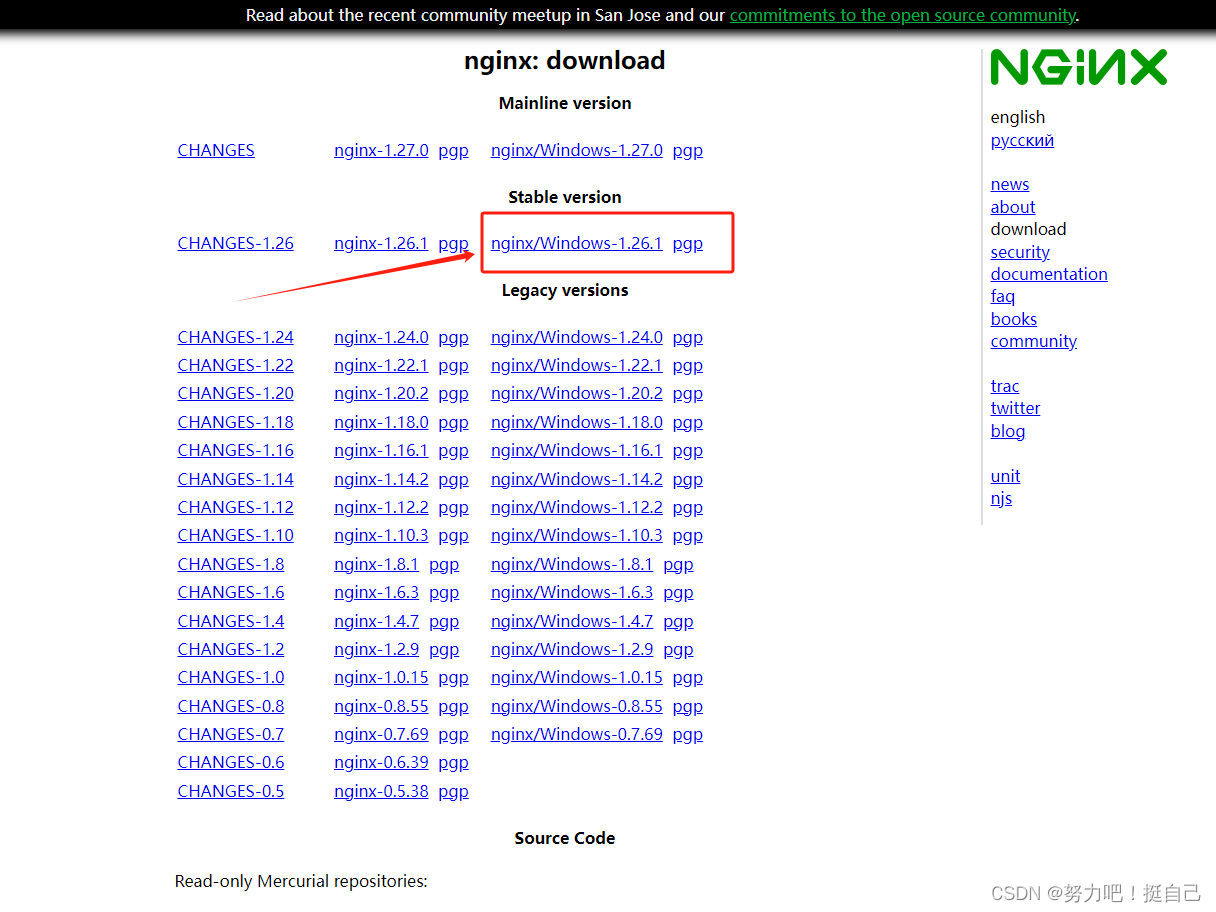1216x912 pixels.
Task: Download nginx/Windows-1.20.2
Action: [x=577, y=393]
